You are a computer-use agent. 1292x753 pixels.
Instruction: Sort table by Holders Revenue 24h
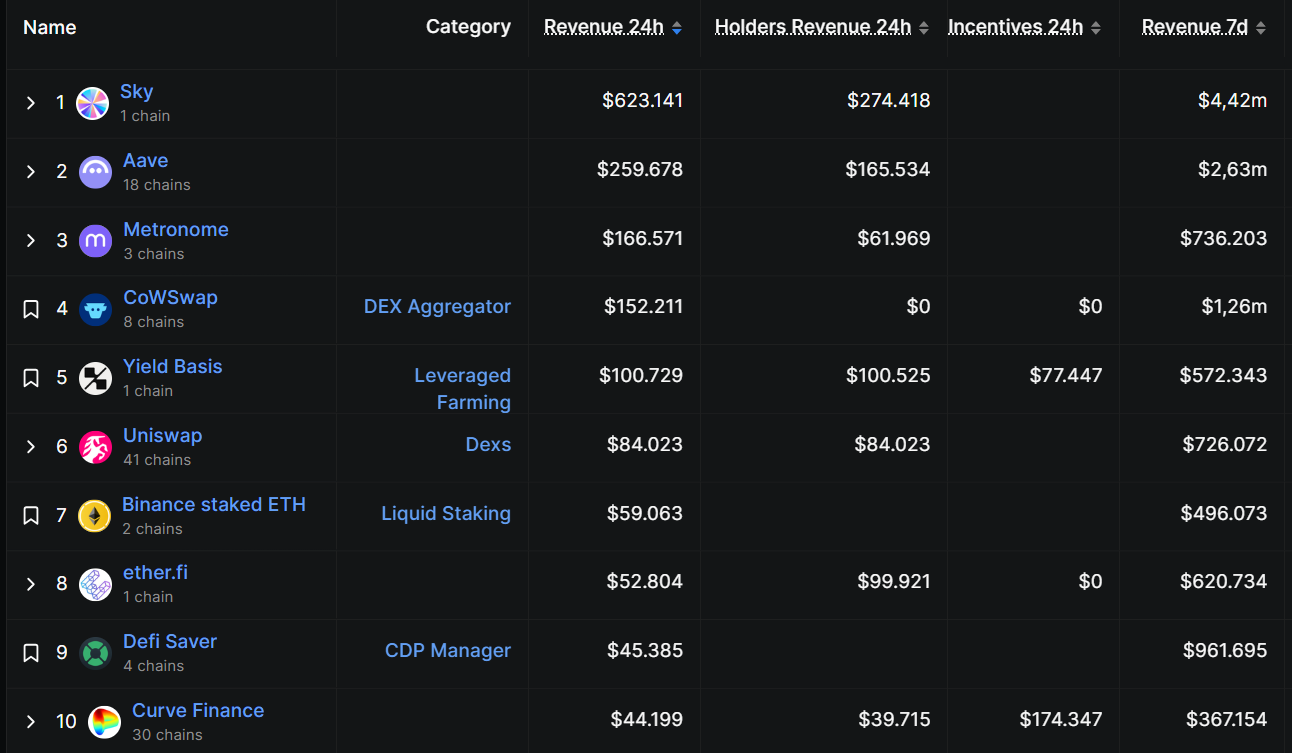click(x=812, y=27)
